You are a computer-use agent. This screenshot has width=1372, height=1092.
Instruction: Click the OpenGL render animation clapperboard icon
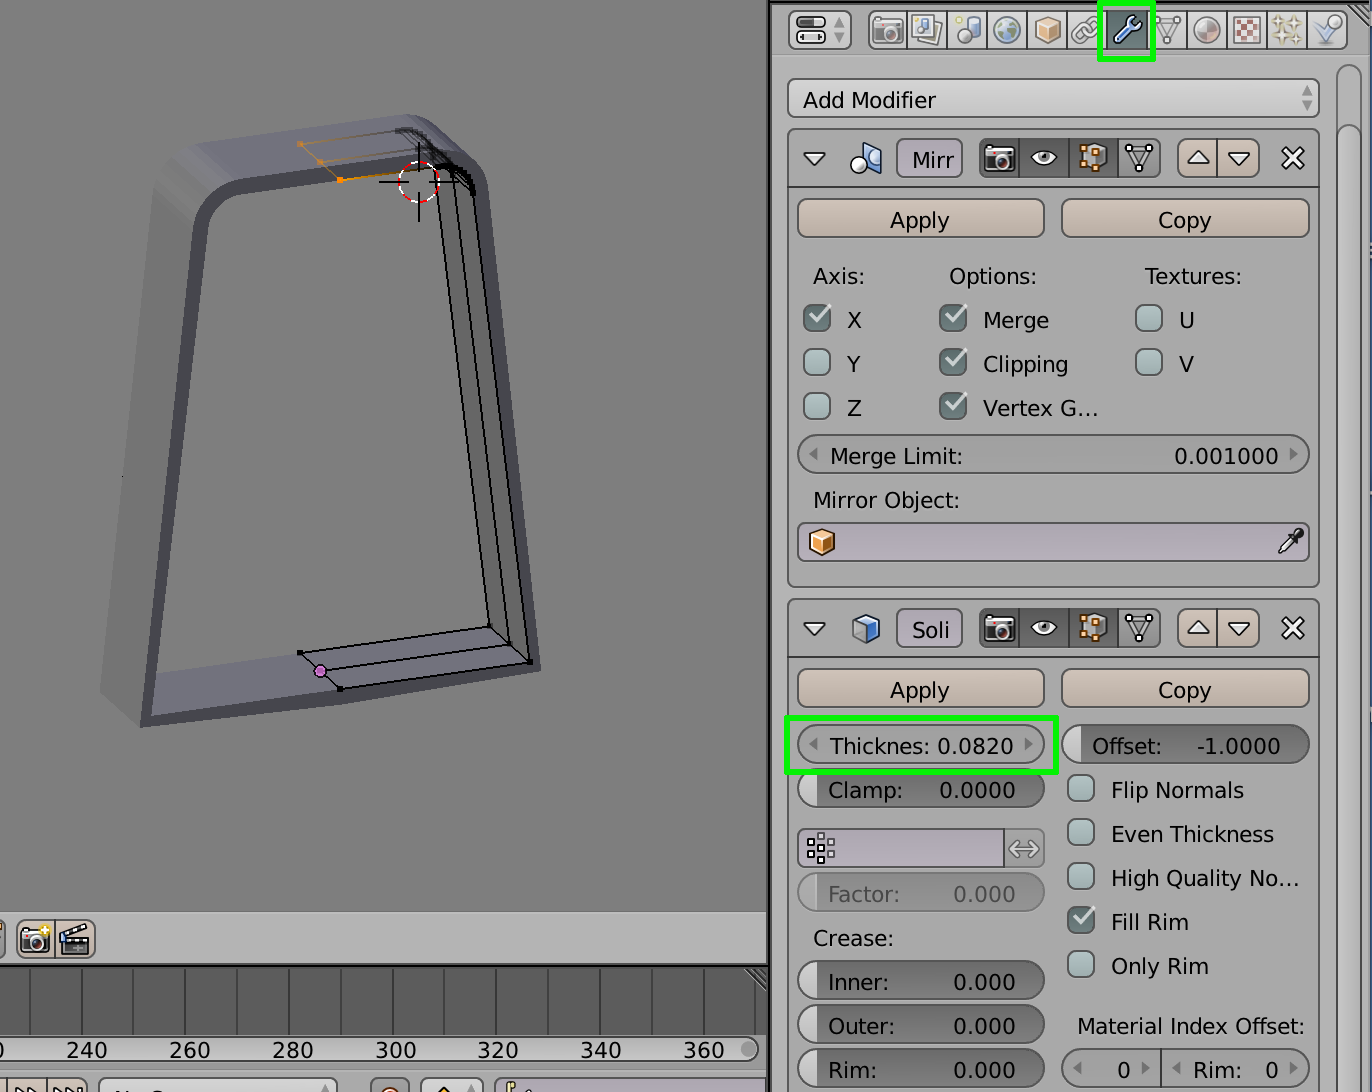75,939
